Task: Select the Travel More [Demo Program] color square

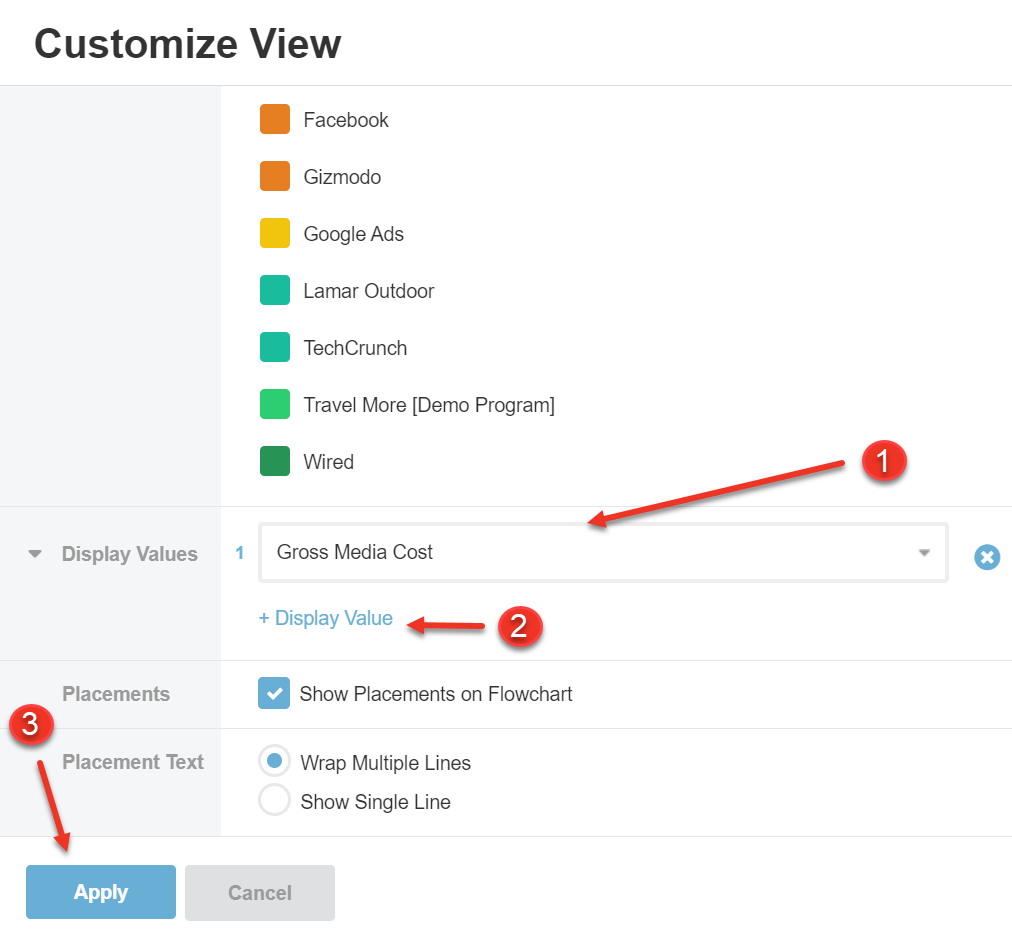Action: pyautogui.click(x=275, y=404)
